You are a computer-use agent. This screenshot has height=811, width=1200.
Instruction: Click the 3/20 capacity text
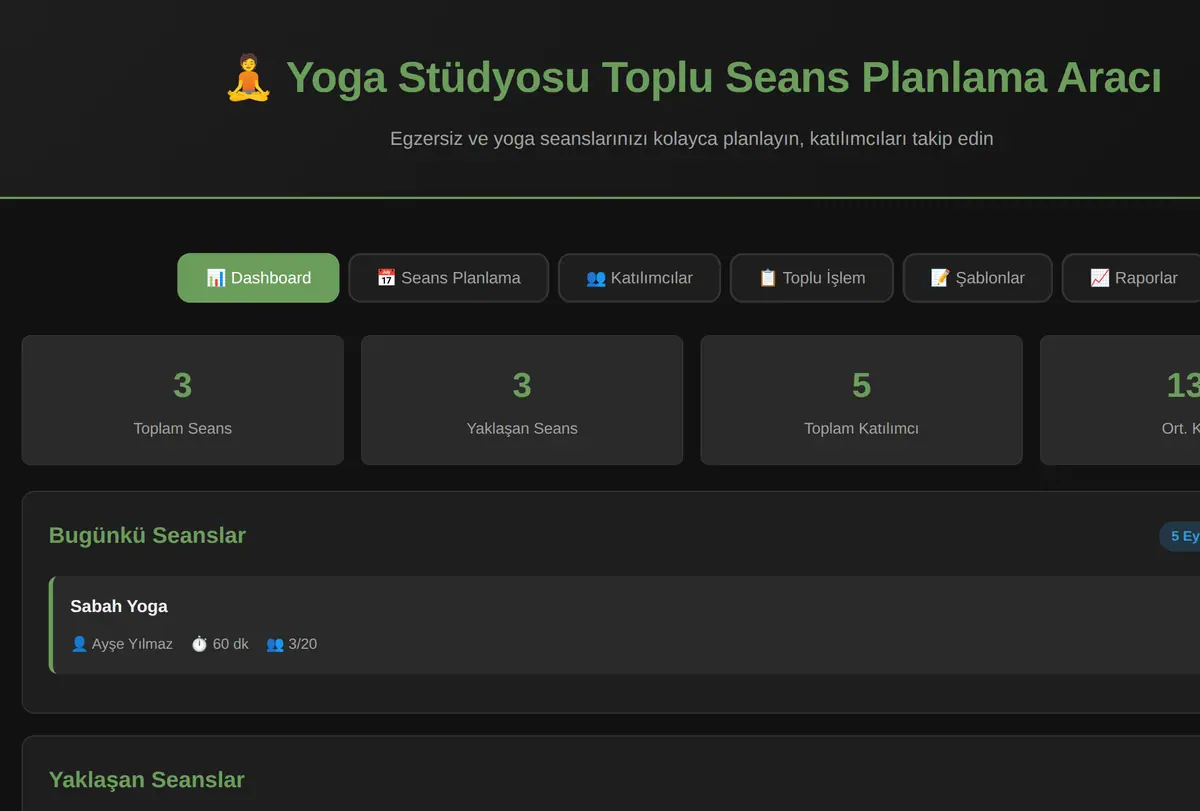[302, 644]
